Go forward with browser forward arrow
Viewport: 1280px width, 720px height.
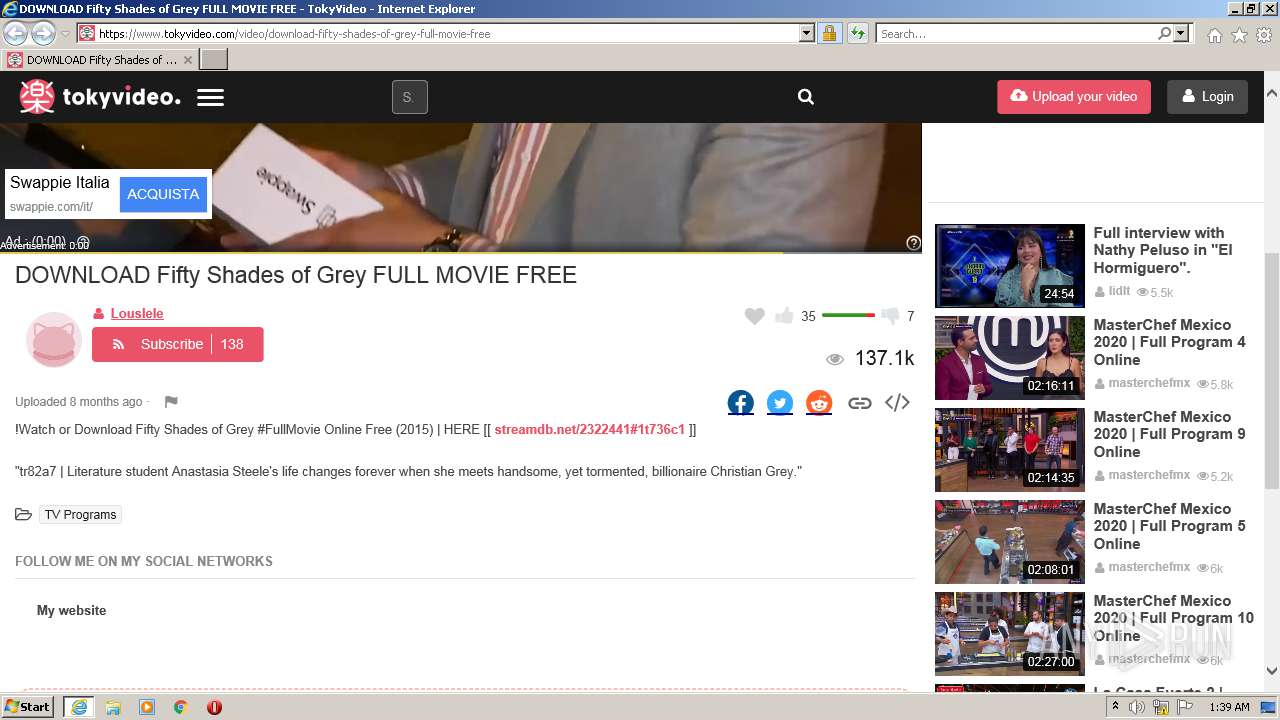pyautogui.click(x=43, y=33)
